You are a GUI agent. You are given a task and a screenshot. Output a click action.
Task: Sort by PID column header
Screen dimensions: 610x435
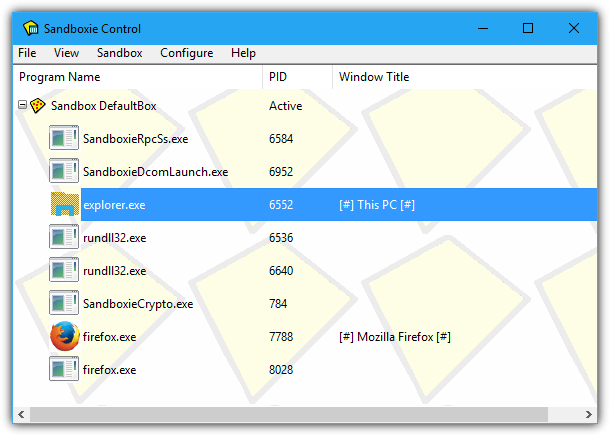pyautogui.click(x=298, y=77)
